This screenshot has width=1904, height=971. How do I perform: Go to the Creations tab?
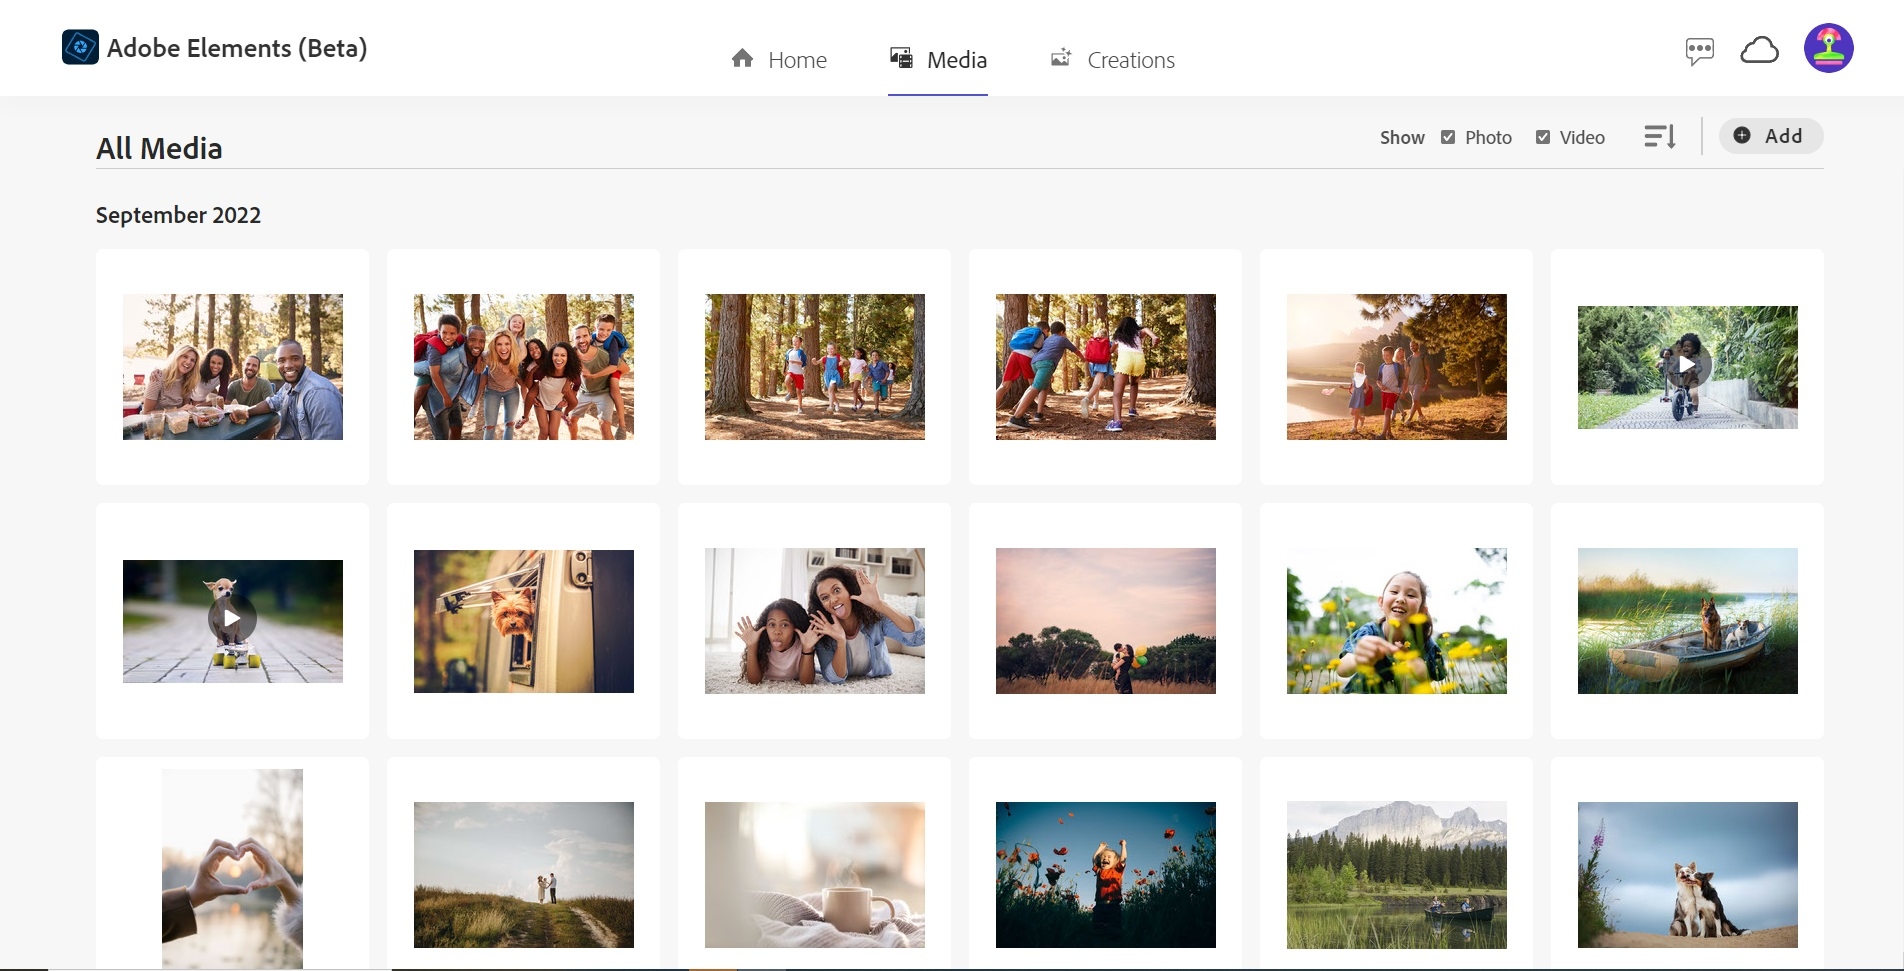(x=1112, y=60)
